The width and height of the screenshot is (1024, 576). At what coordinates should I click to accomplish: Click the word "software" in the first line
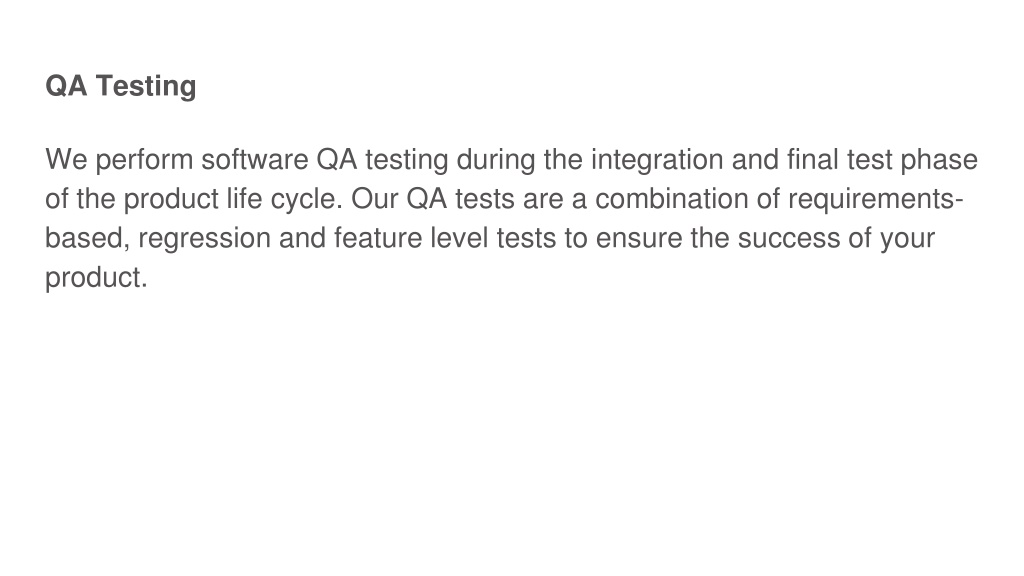point(255,159)
